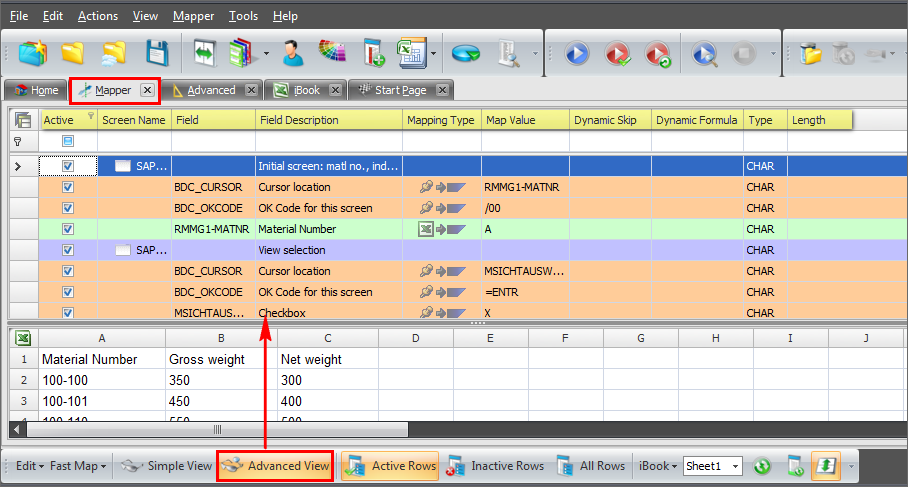
Task: Click the Save floppy disk icon
Action: point(156,53)
